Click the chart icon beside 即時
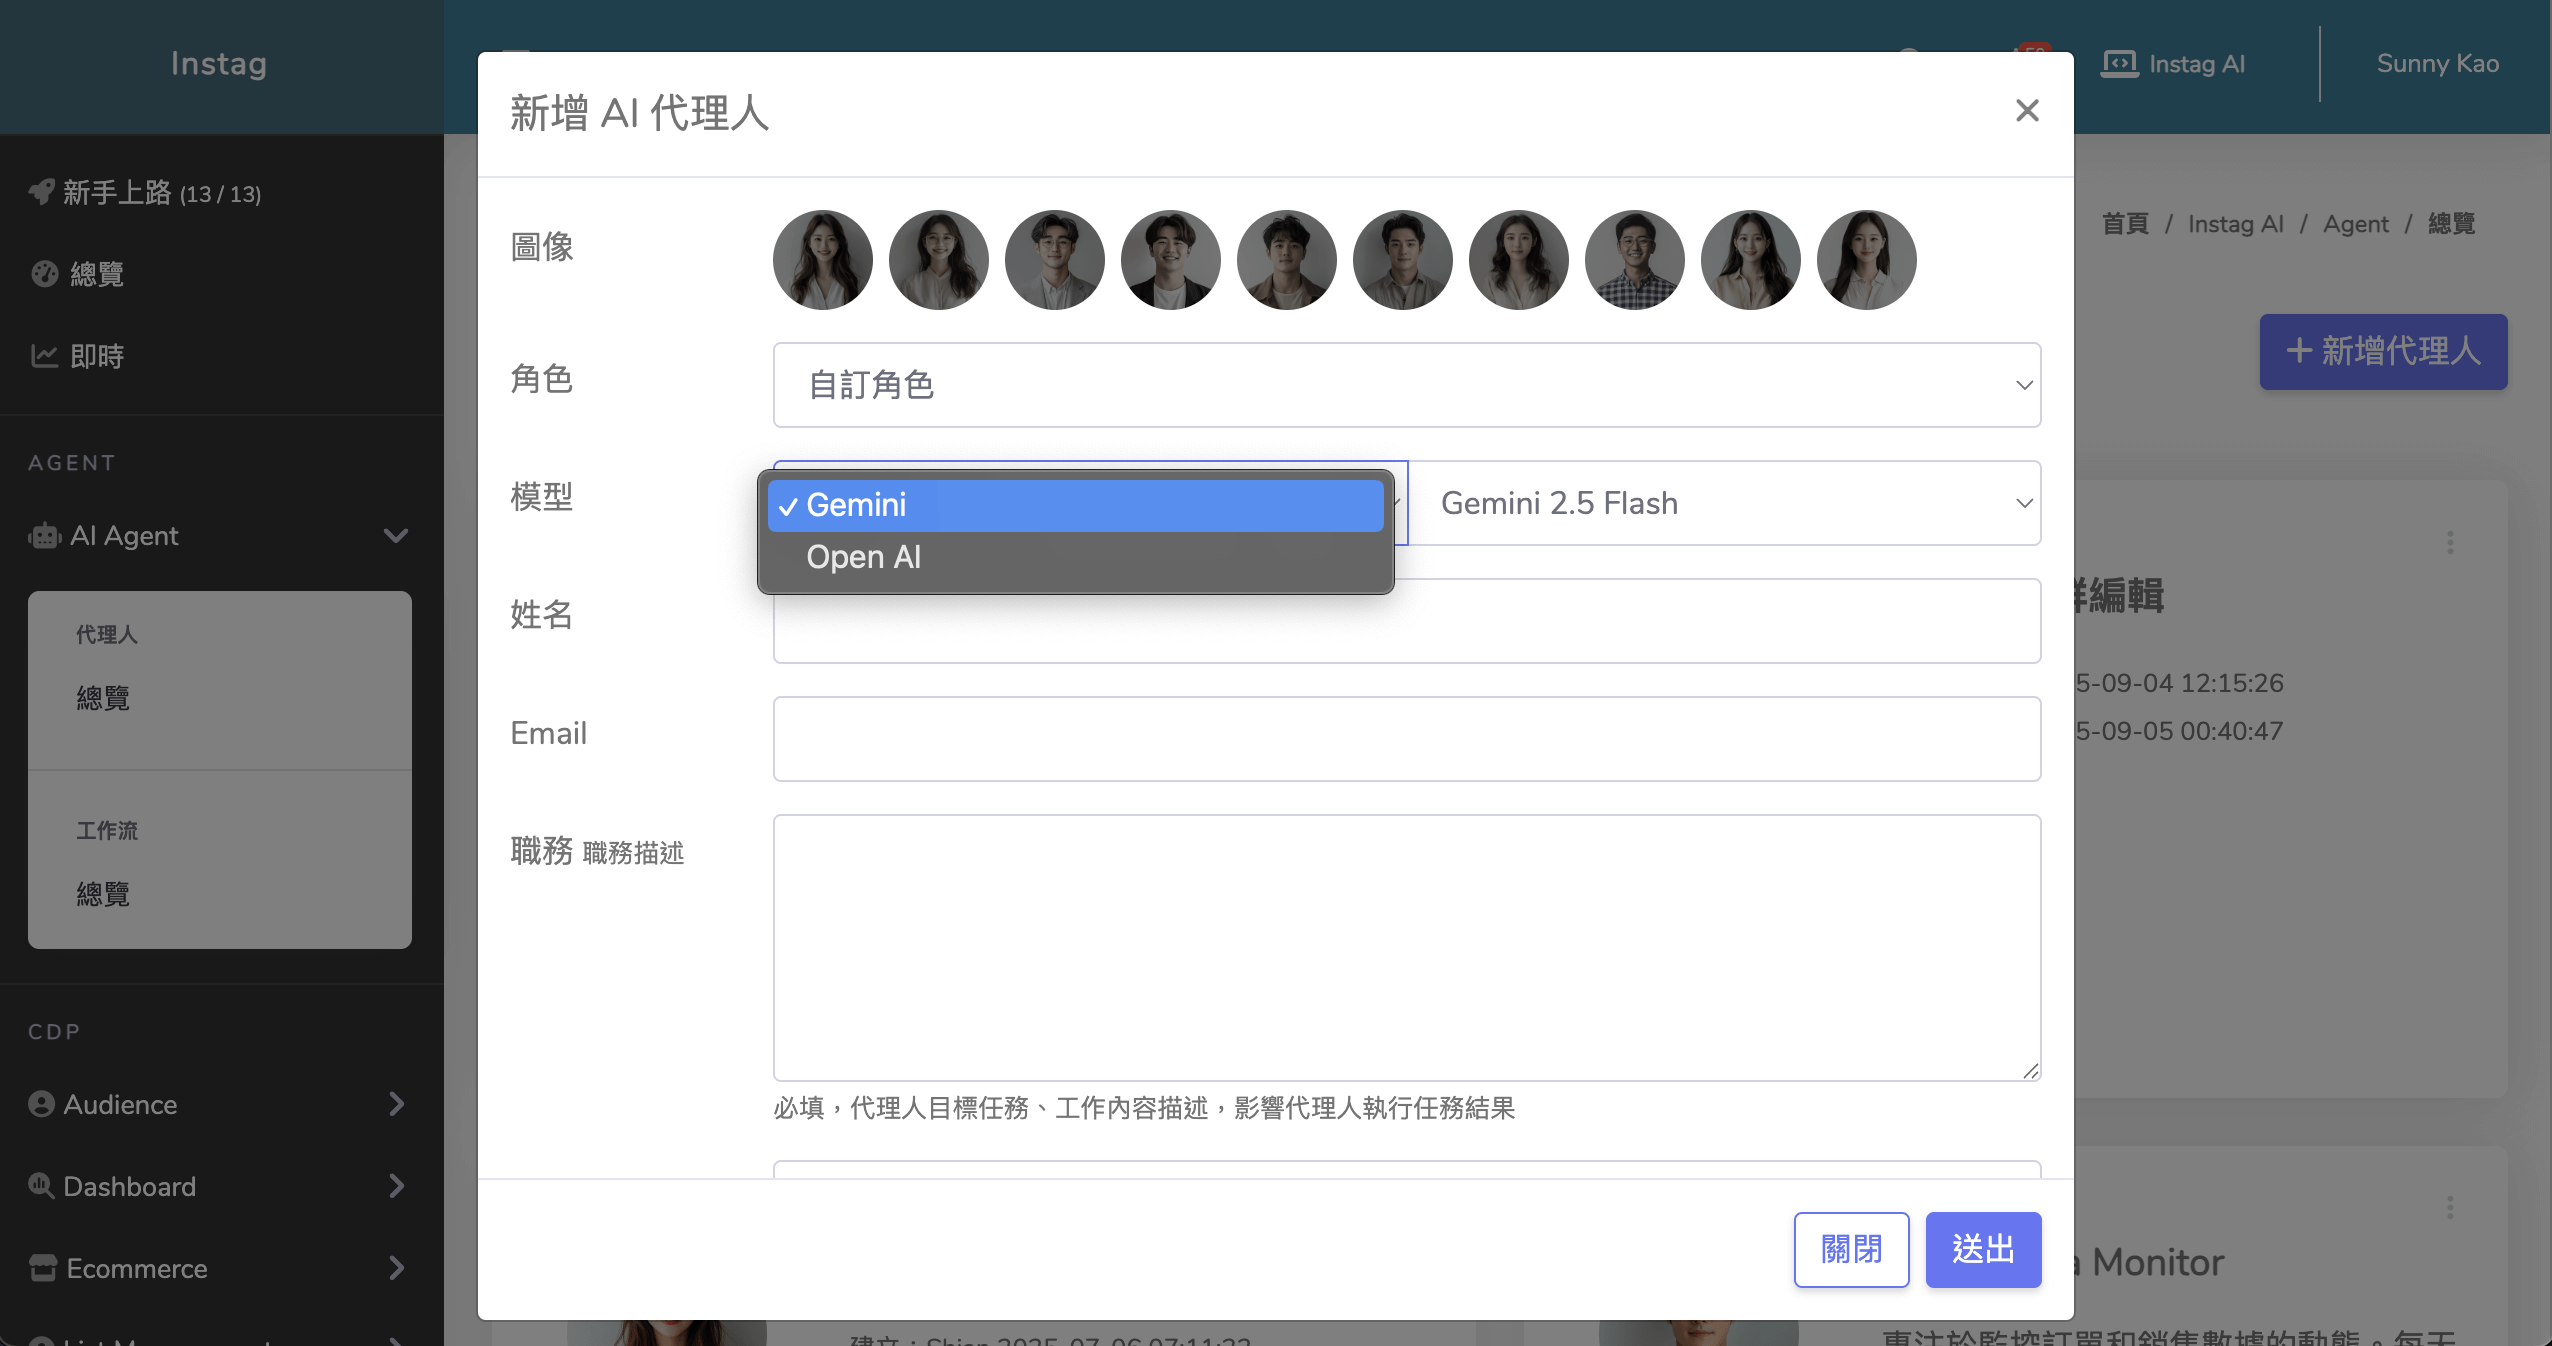 pos(45,356)
